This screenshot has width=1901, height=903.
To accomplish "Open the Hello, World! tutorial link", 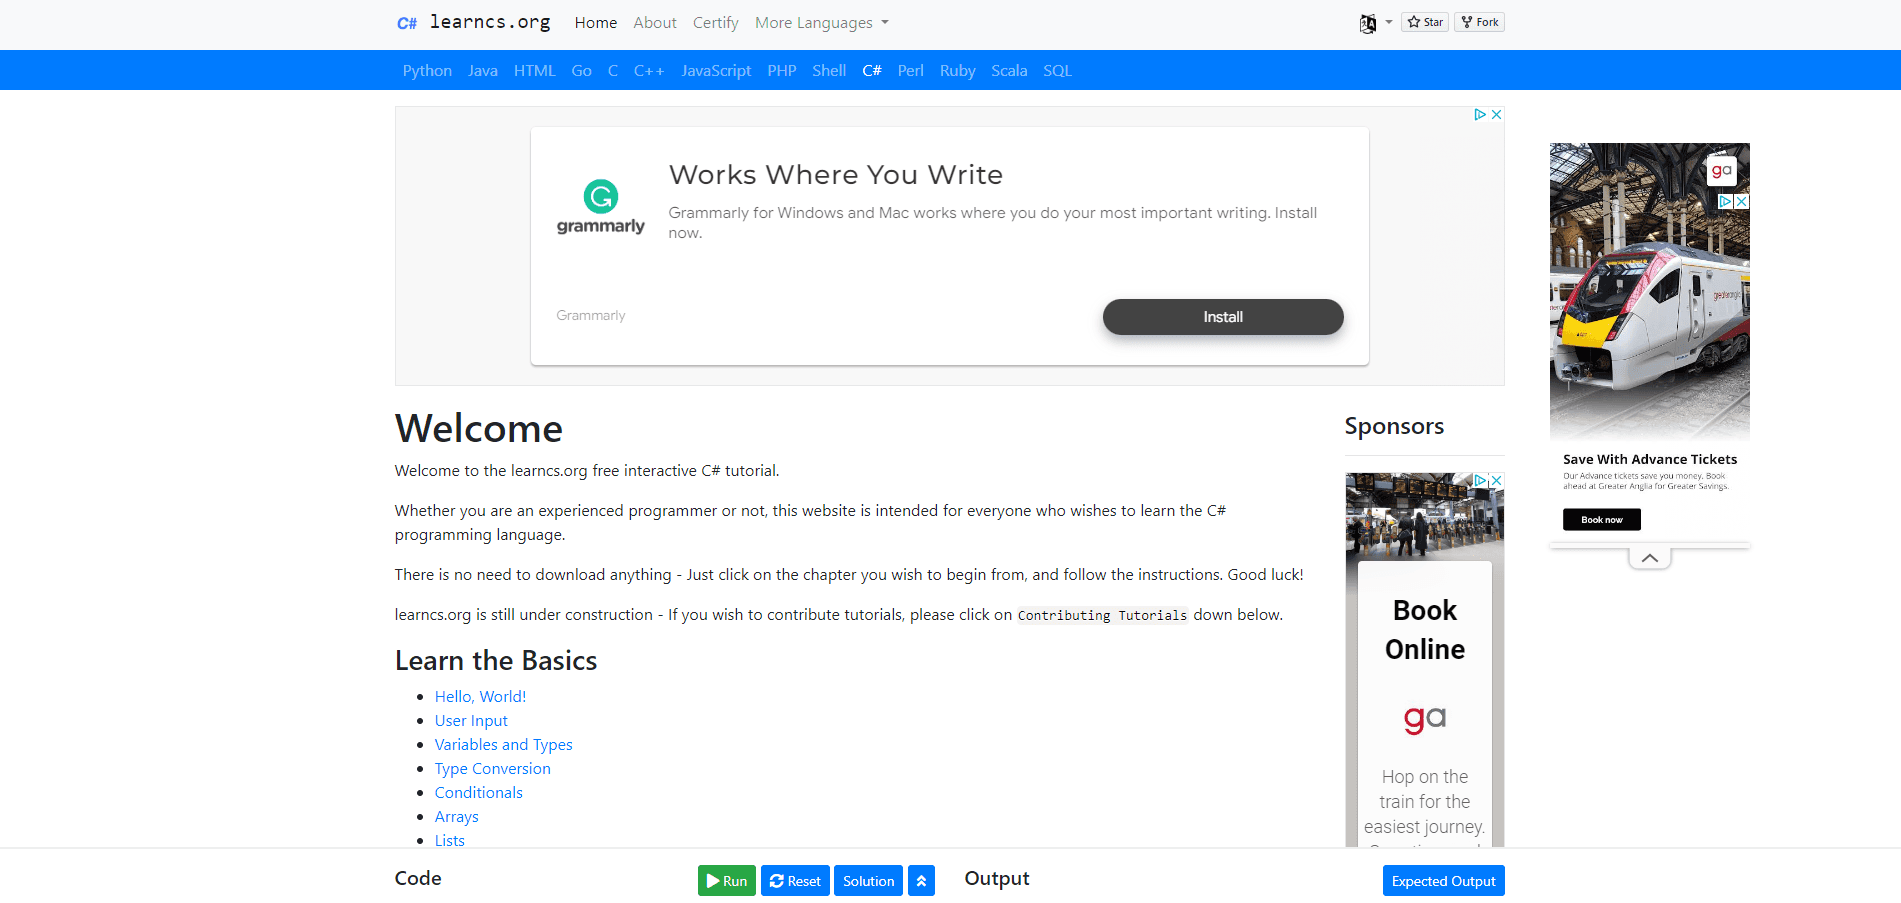I will click(480, 697).
